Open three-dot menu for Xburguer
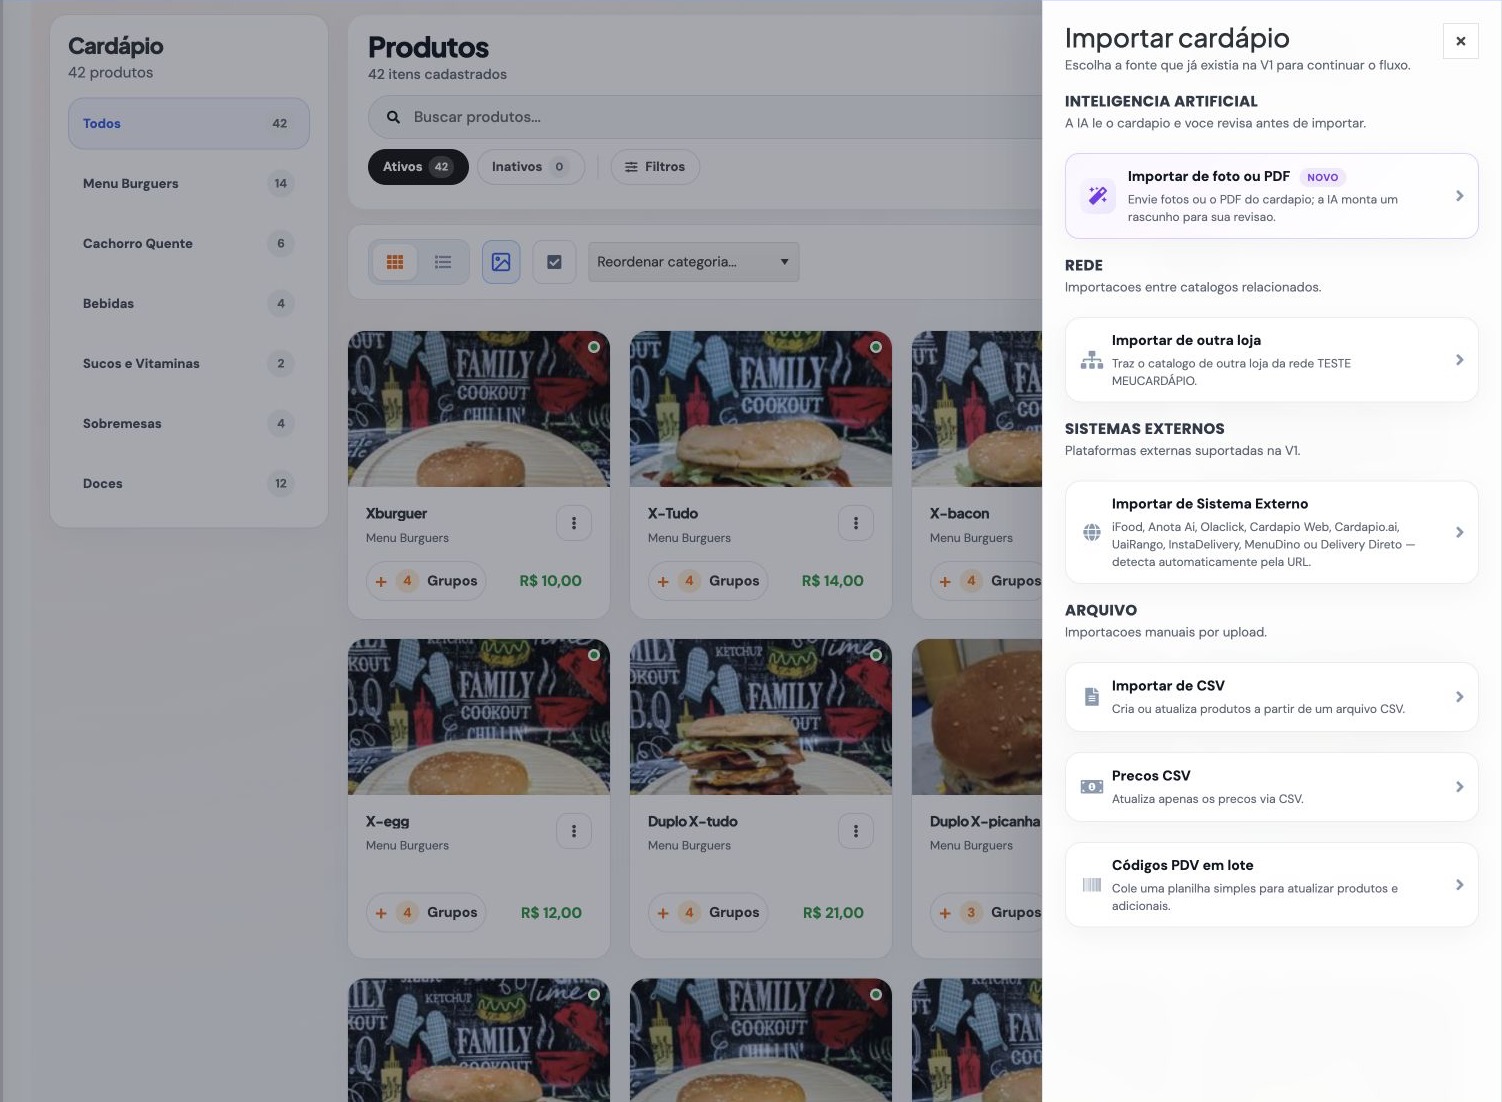Image resolution: width=1502 pixels, height=1102 pixels. [x=574, y=523]
